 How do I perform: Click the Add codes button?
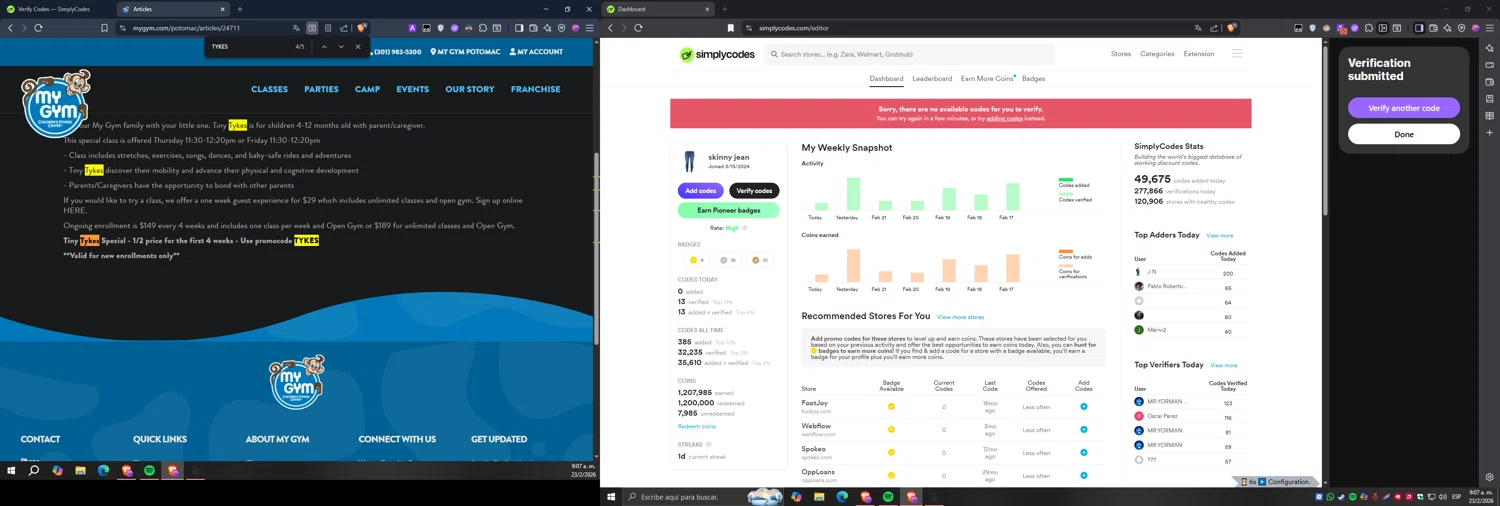tap(701, 191)
